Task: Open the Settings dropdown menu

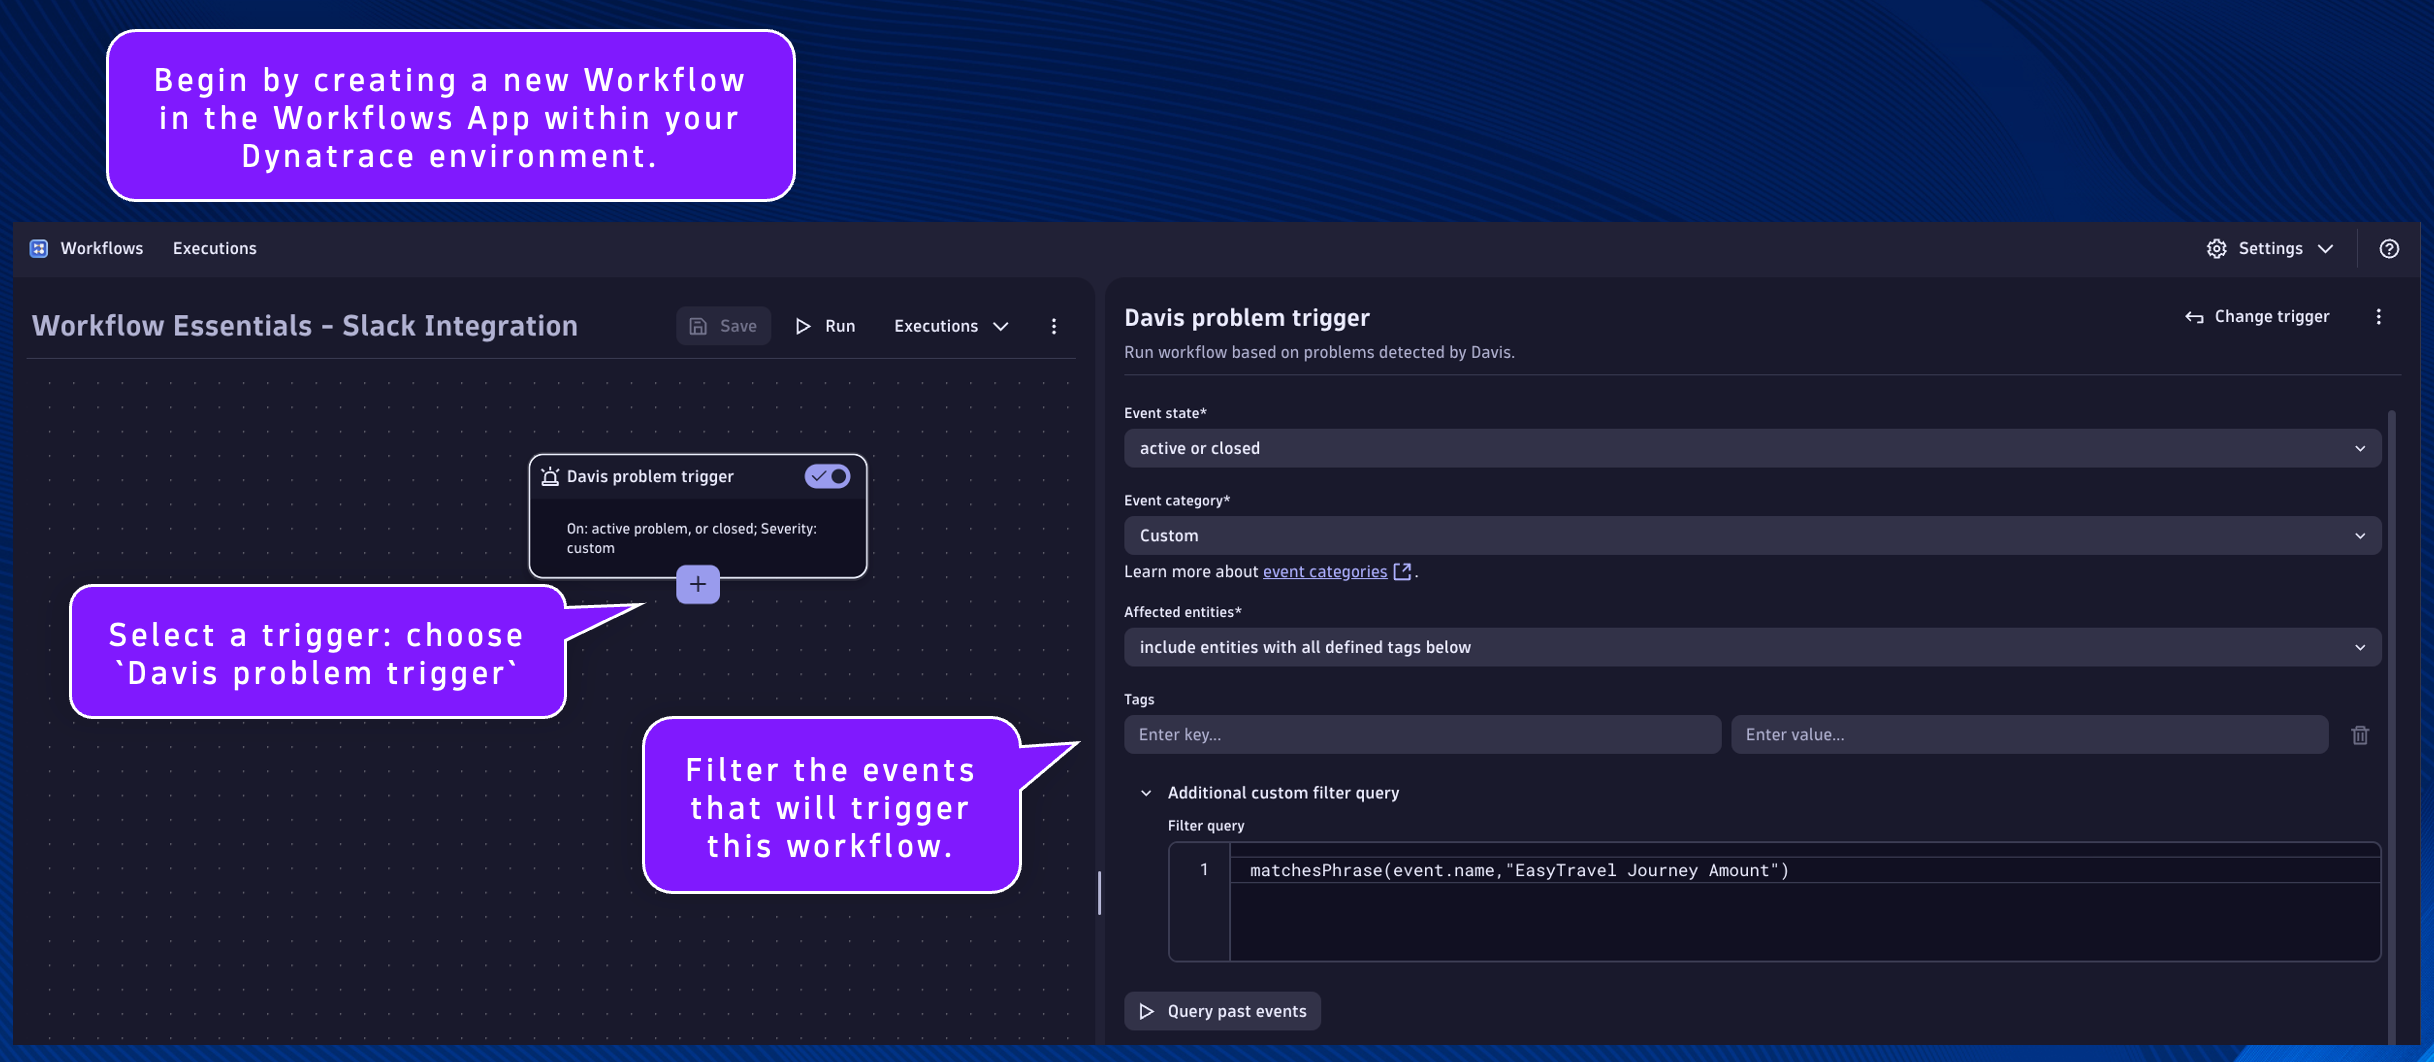Action: (2271, 249)
